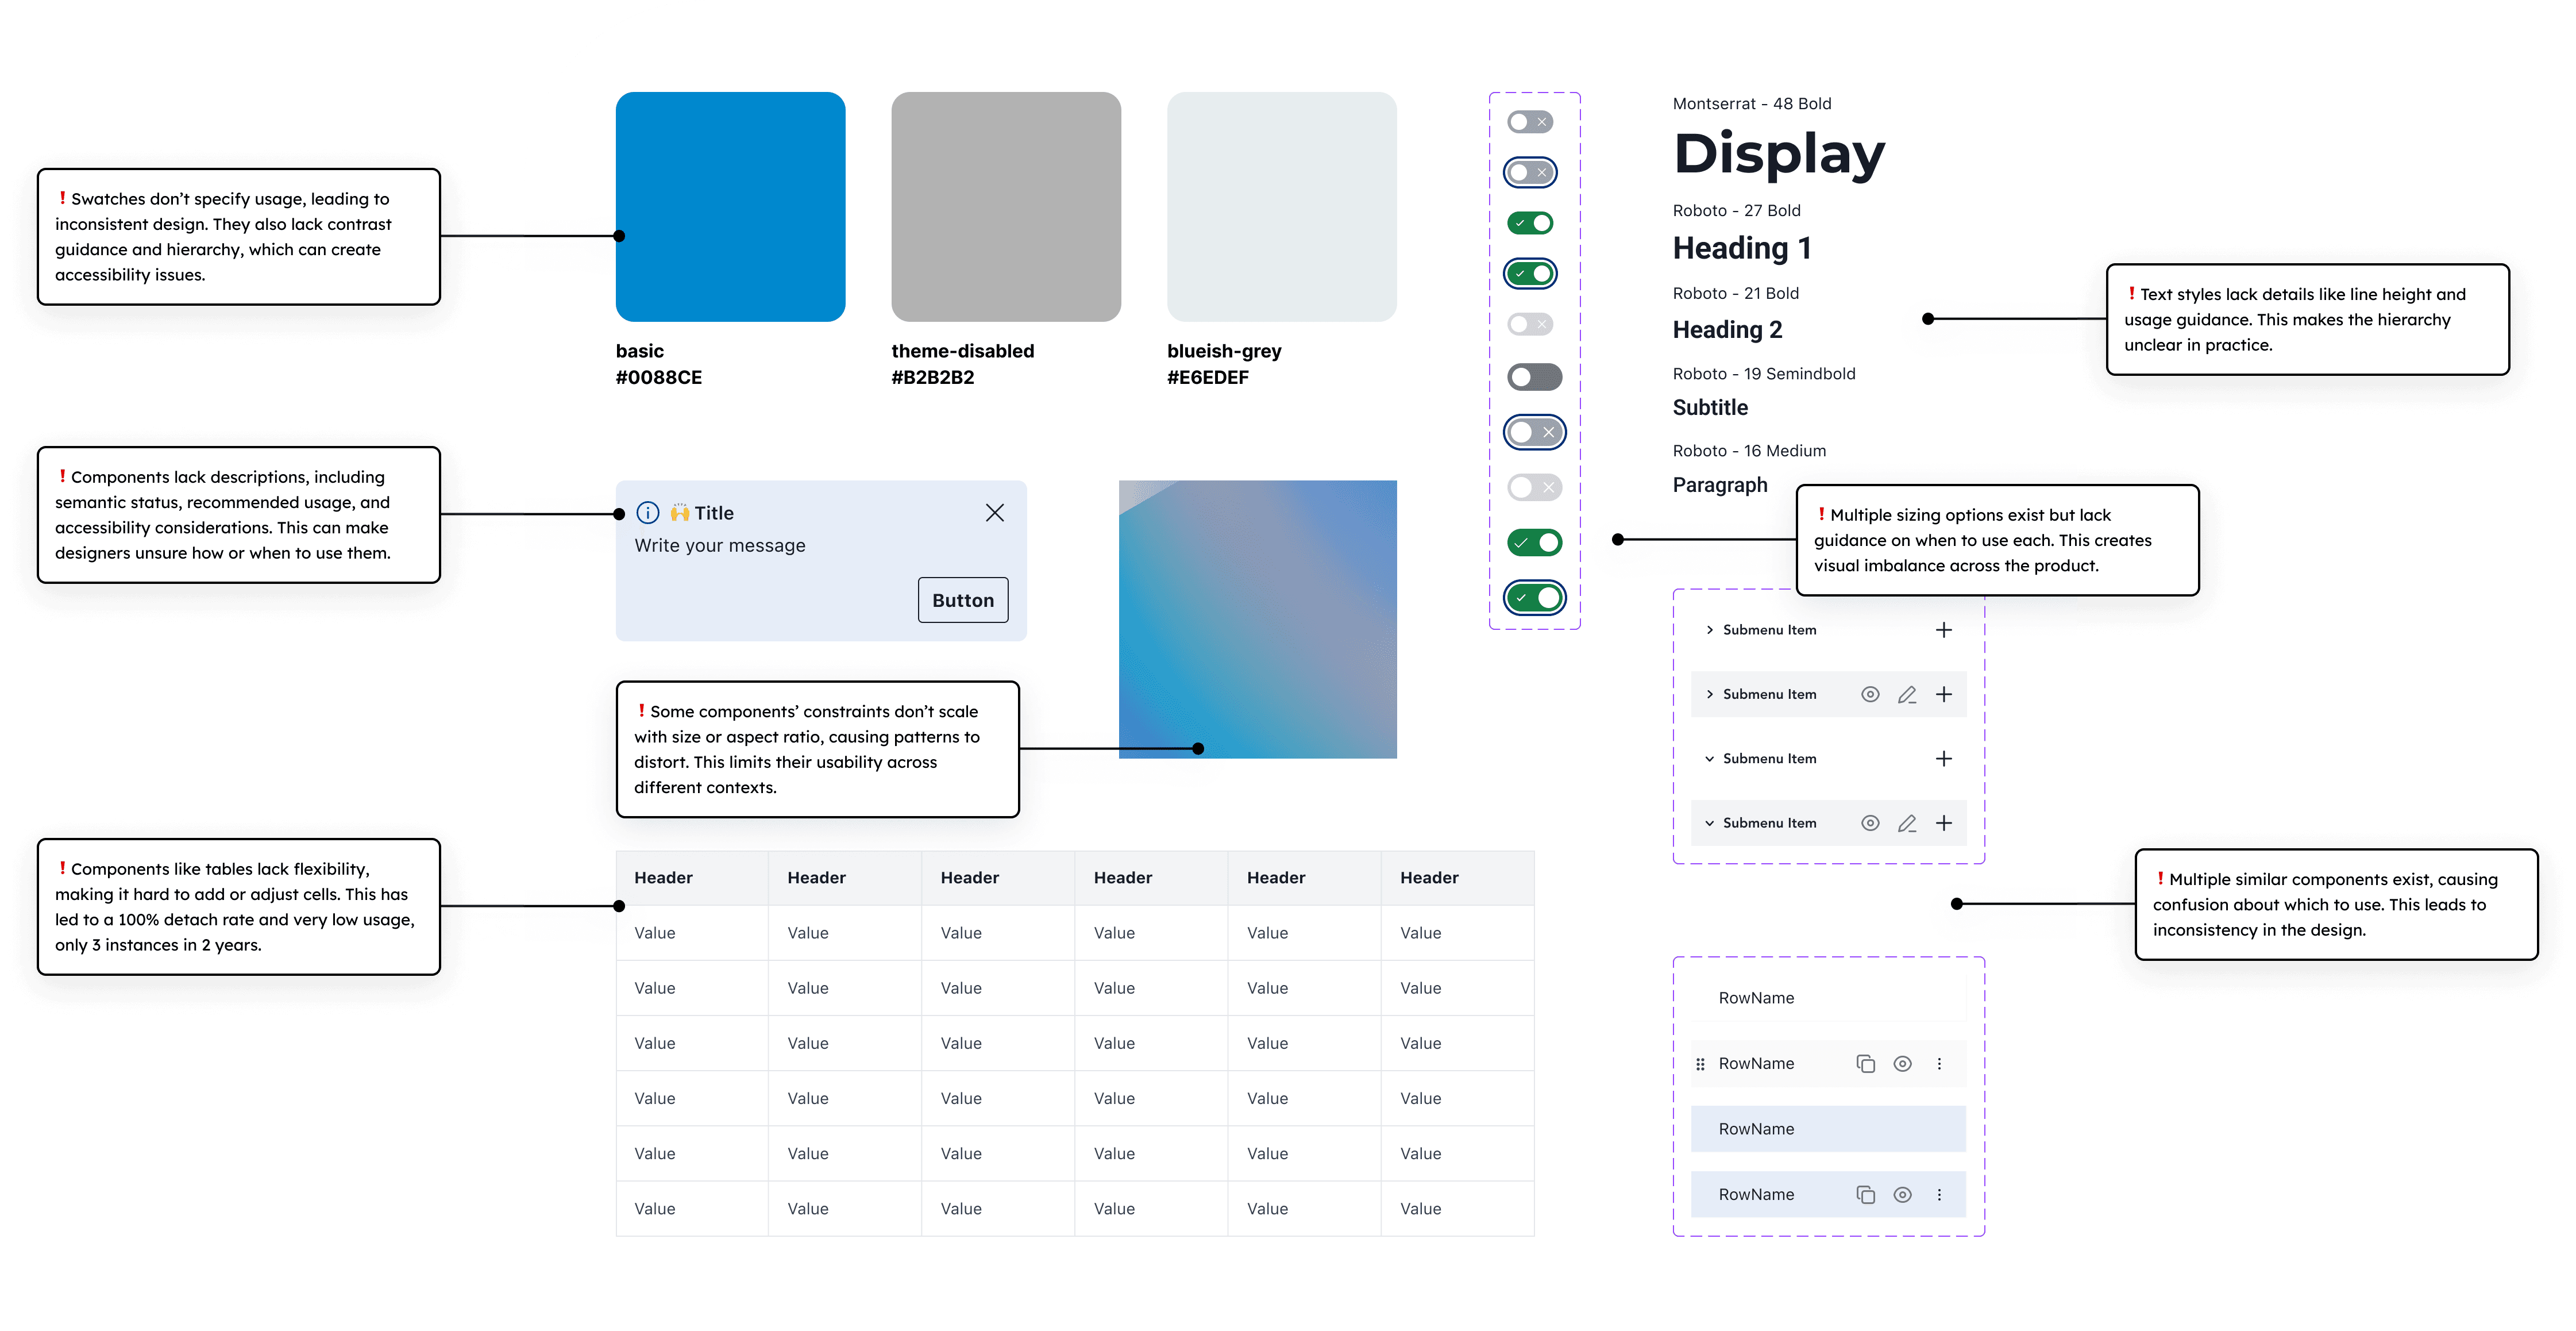Collapse the third Submenu Item
2576x1331 pixels.
1709,758
